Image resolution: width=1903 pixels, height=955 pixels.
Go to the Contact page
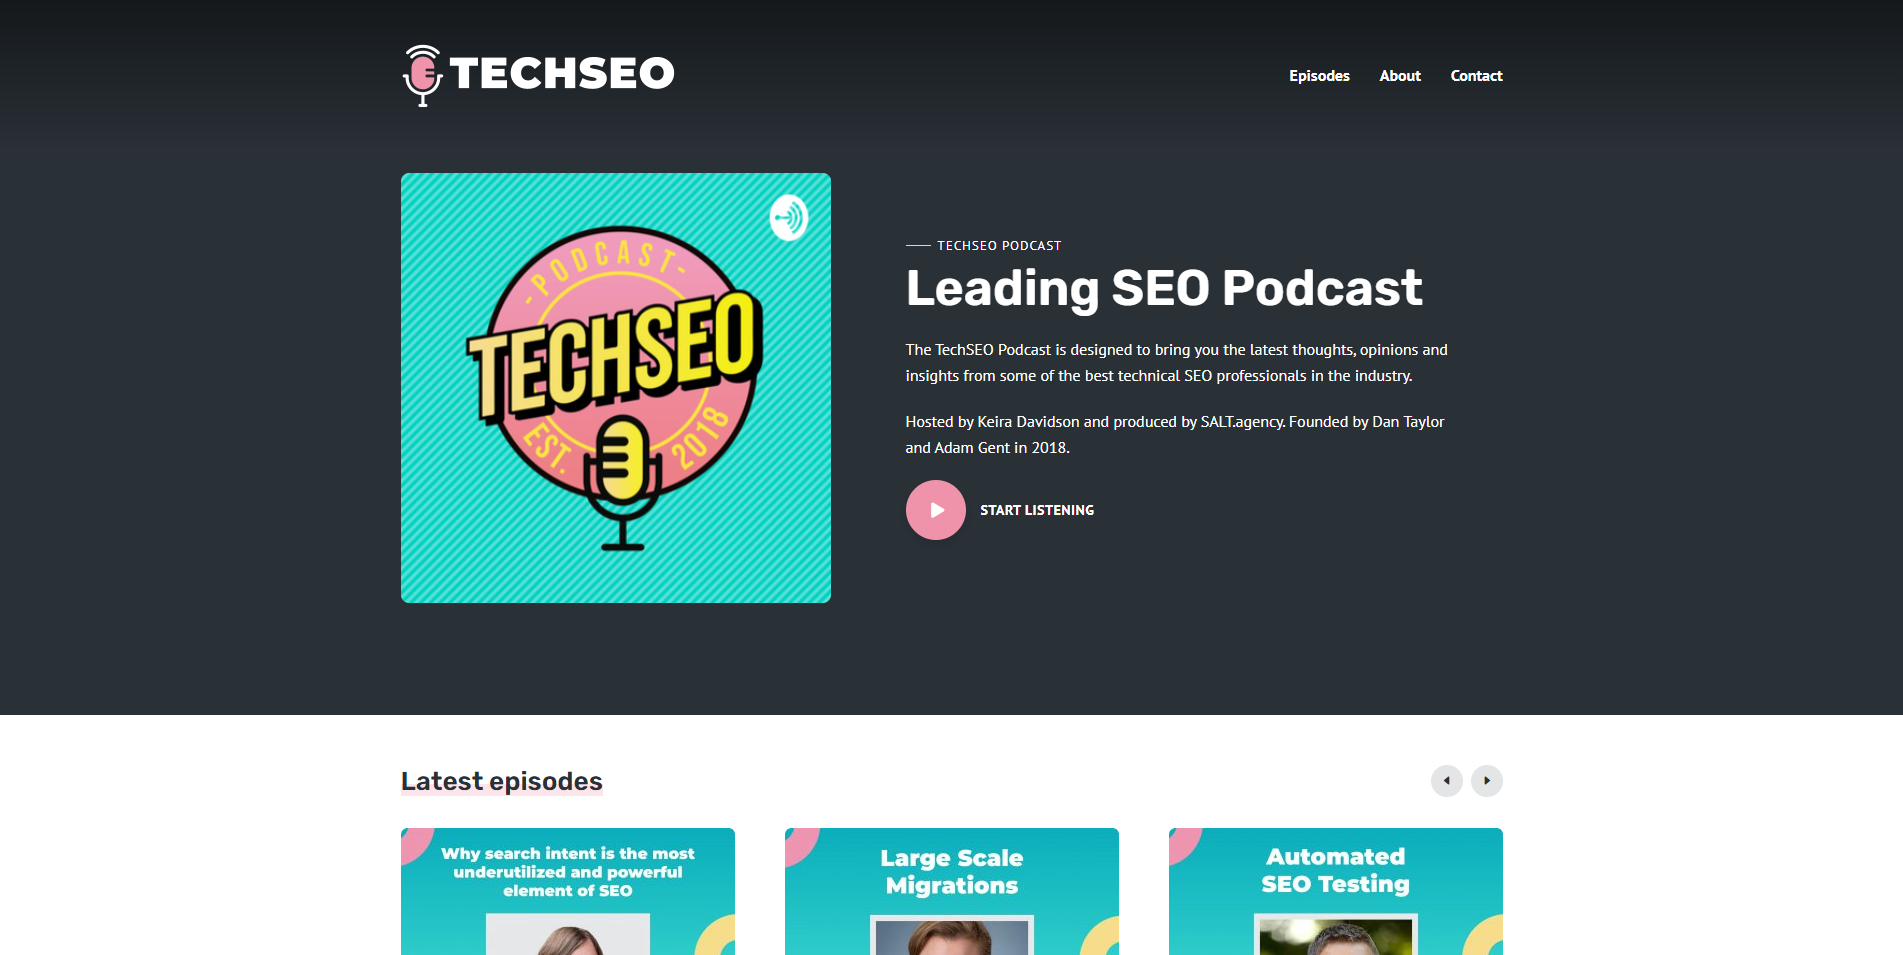tap(1476, 76)
